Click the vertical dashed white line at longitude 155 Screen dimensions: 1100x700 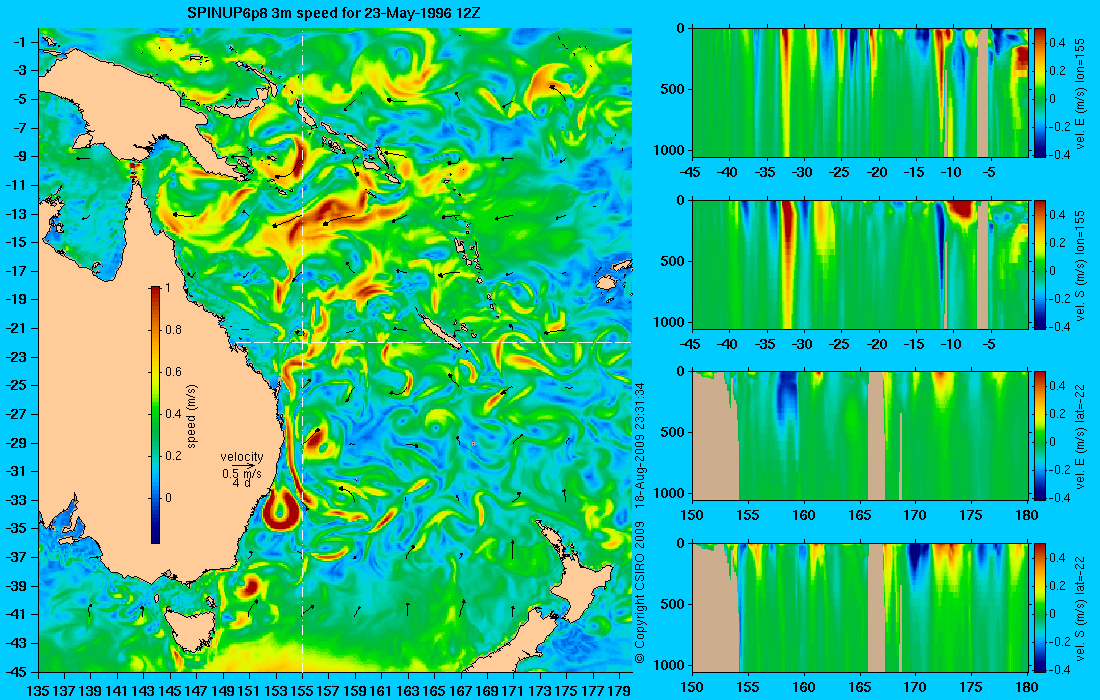[x=302, y=350]
